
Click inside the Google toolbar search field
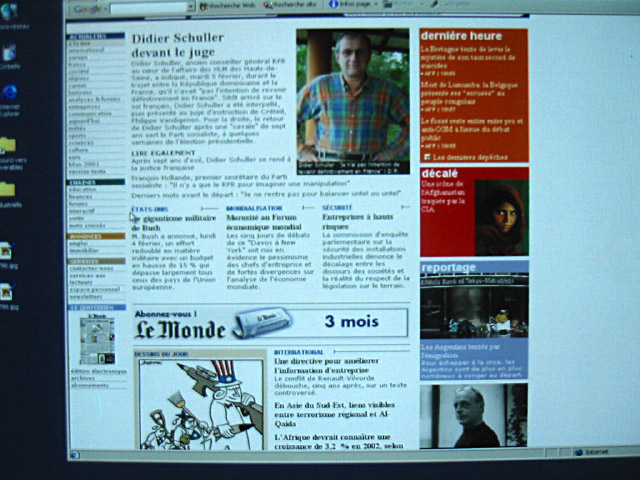coord(149,8)
